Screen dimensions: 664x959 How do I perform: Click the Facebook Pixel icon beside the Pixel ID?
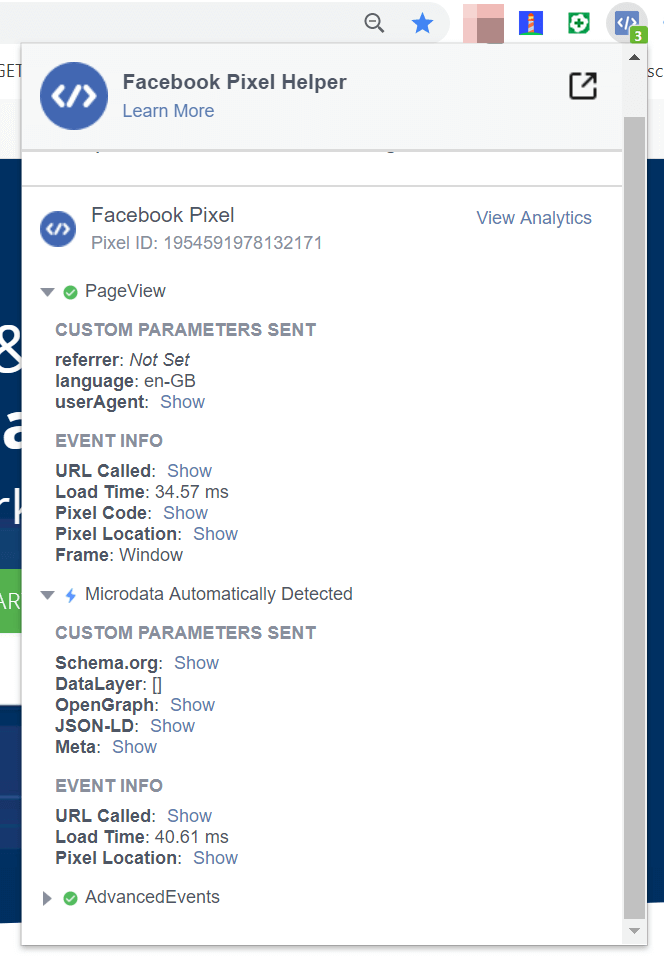click(57, 229)
